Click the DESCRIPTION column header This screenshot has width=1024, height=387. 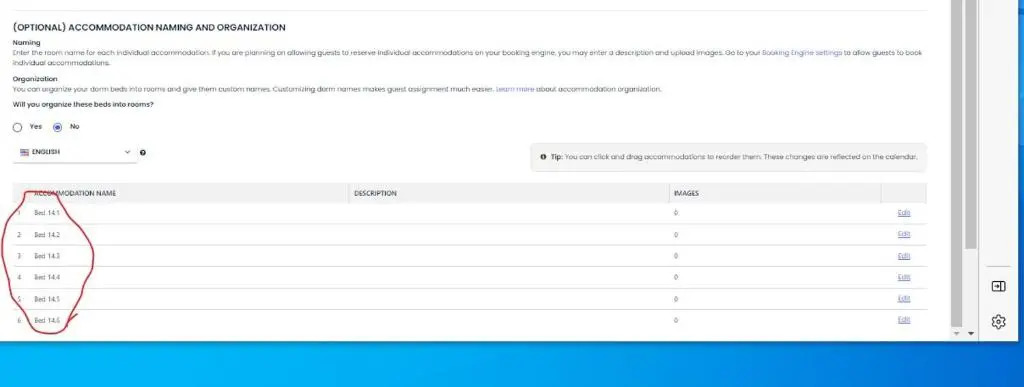(x=376, y=194)
